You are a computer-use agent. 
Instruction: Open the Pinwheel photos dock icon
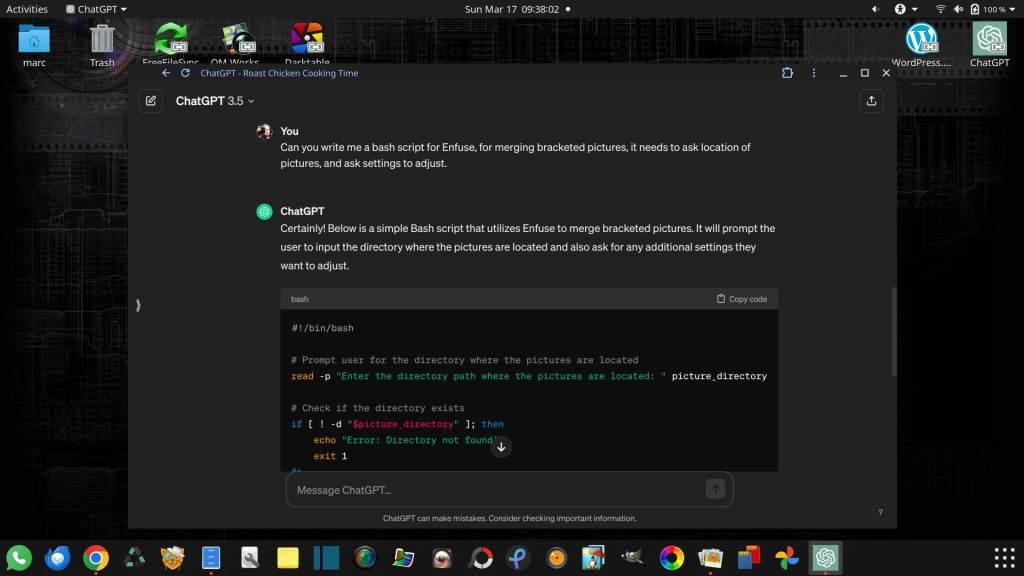[787, 558]
